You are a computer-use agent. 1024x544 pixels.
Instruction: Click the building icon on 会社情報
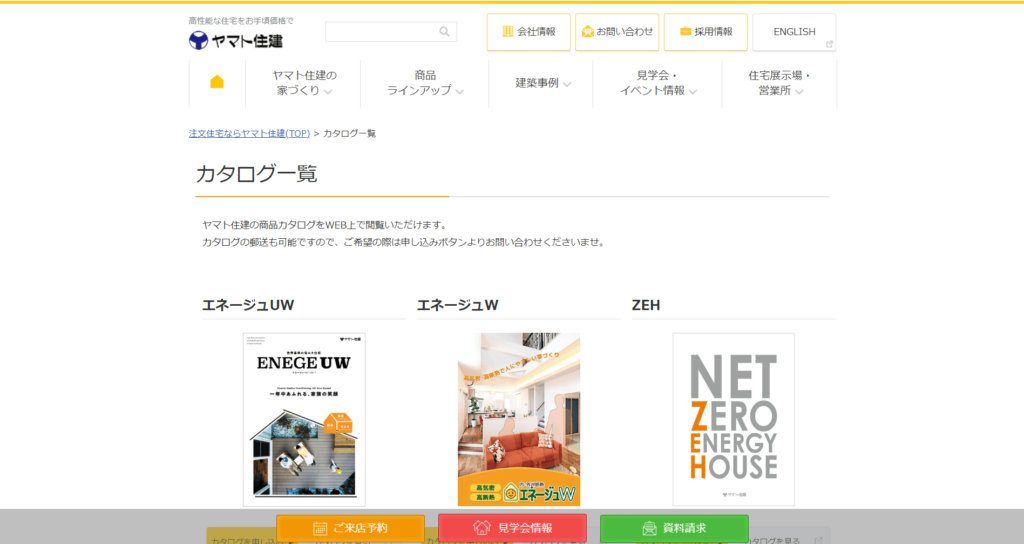(507, 31)
